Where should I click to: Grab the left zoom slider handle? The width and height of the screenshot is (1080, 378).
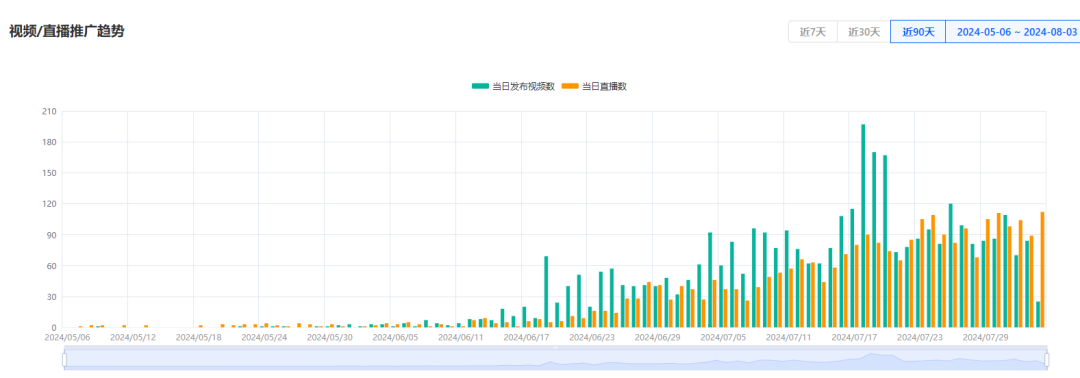pos(64,359)
